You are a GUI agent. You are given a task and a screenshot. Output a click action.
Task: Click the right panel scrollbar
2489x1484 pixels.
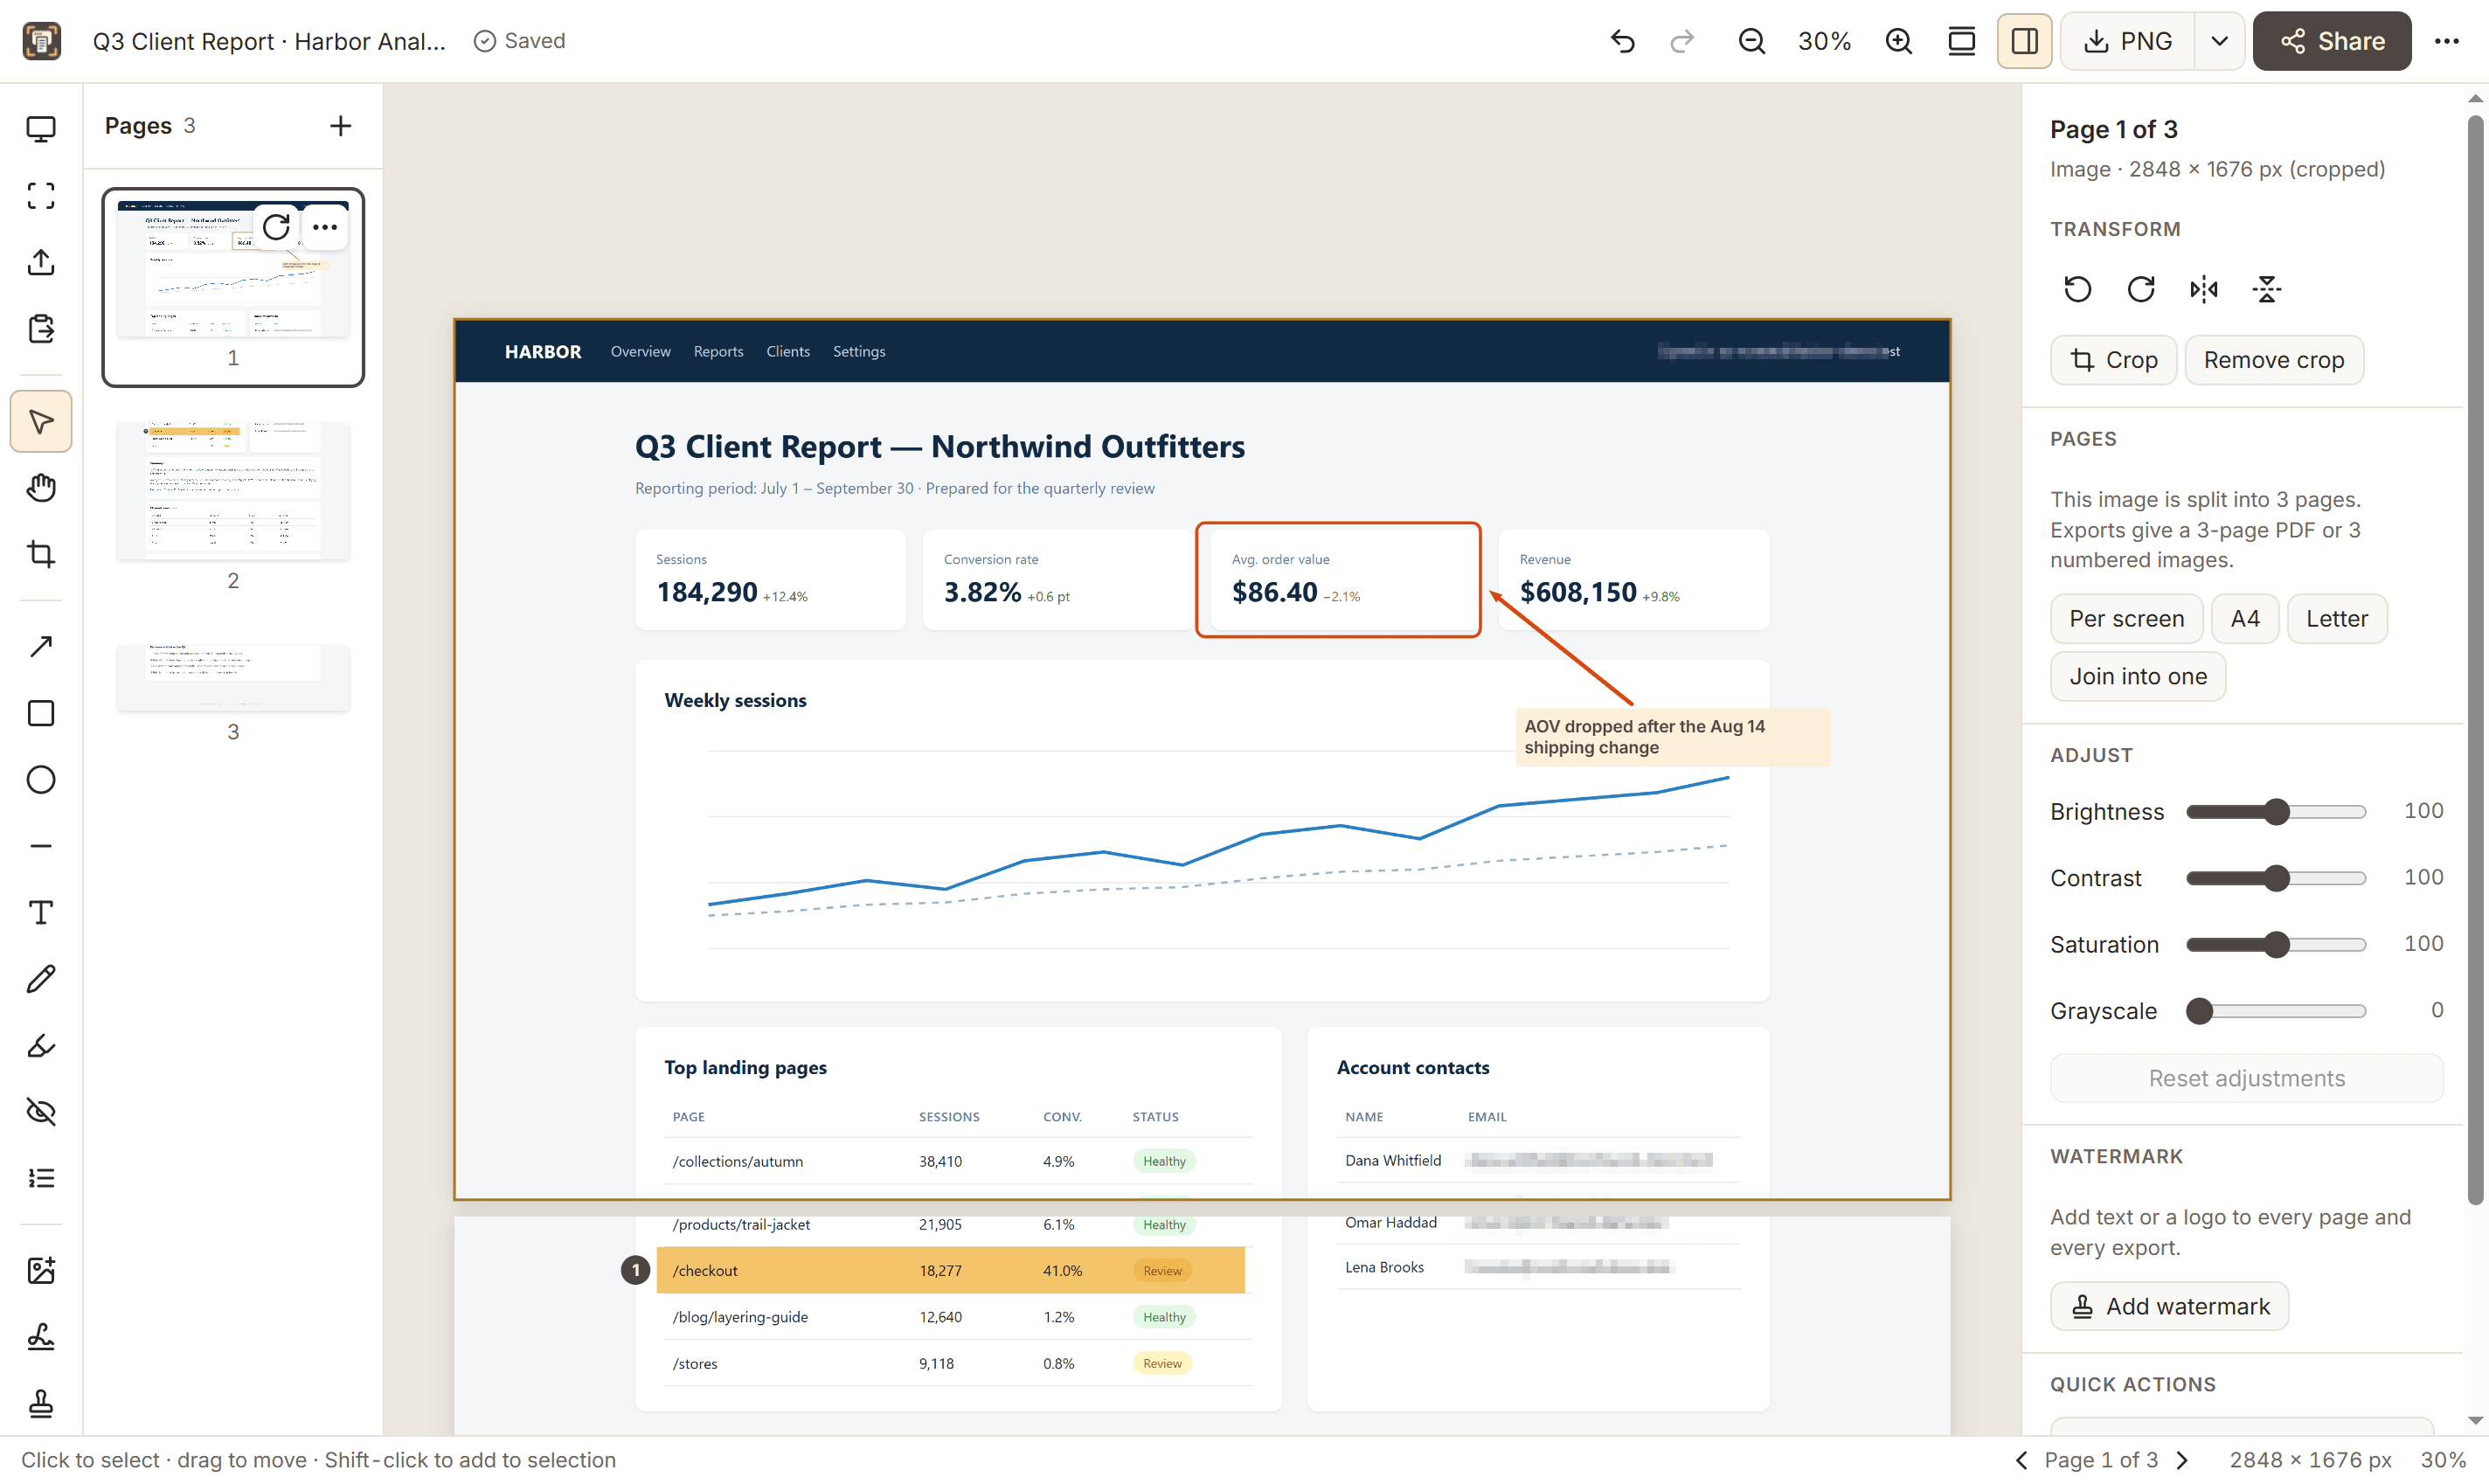point(2475,660)
